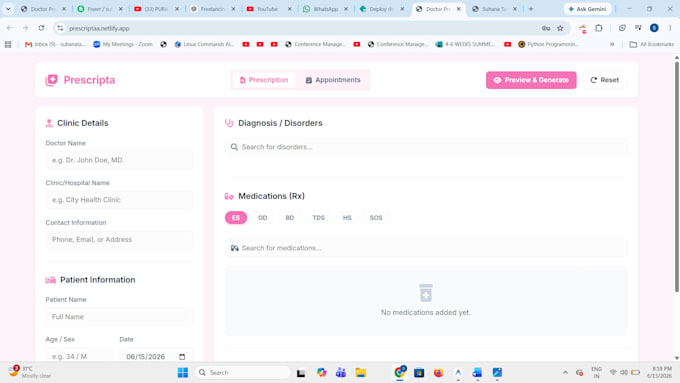Viewport: 680px width, 383px height.
Task: Click the Diagnosis stethoscope icon
Action: 229,123
